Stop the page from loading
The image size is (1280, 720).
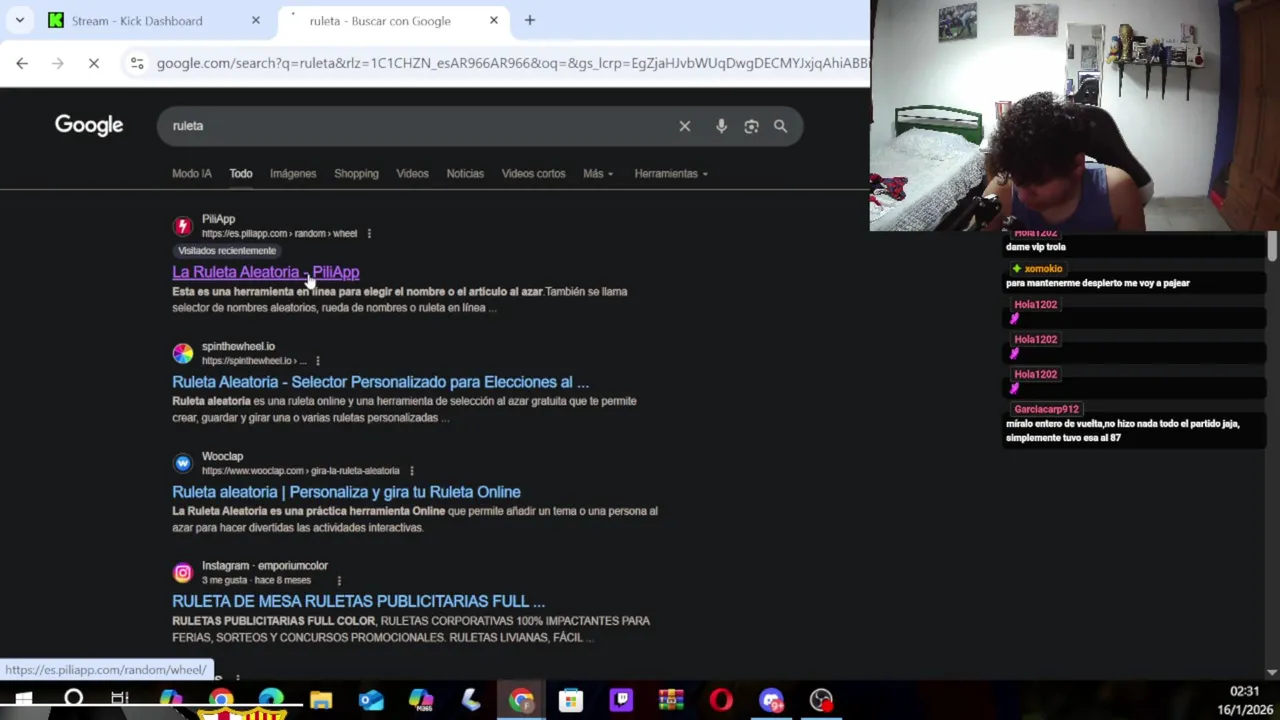point(93,63)
